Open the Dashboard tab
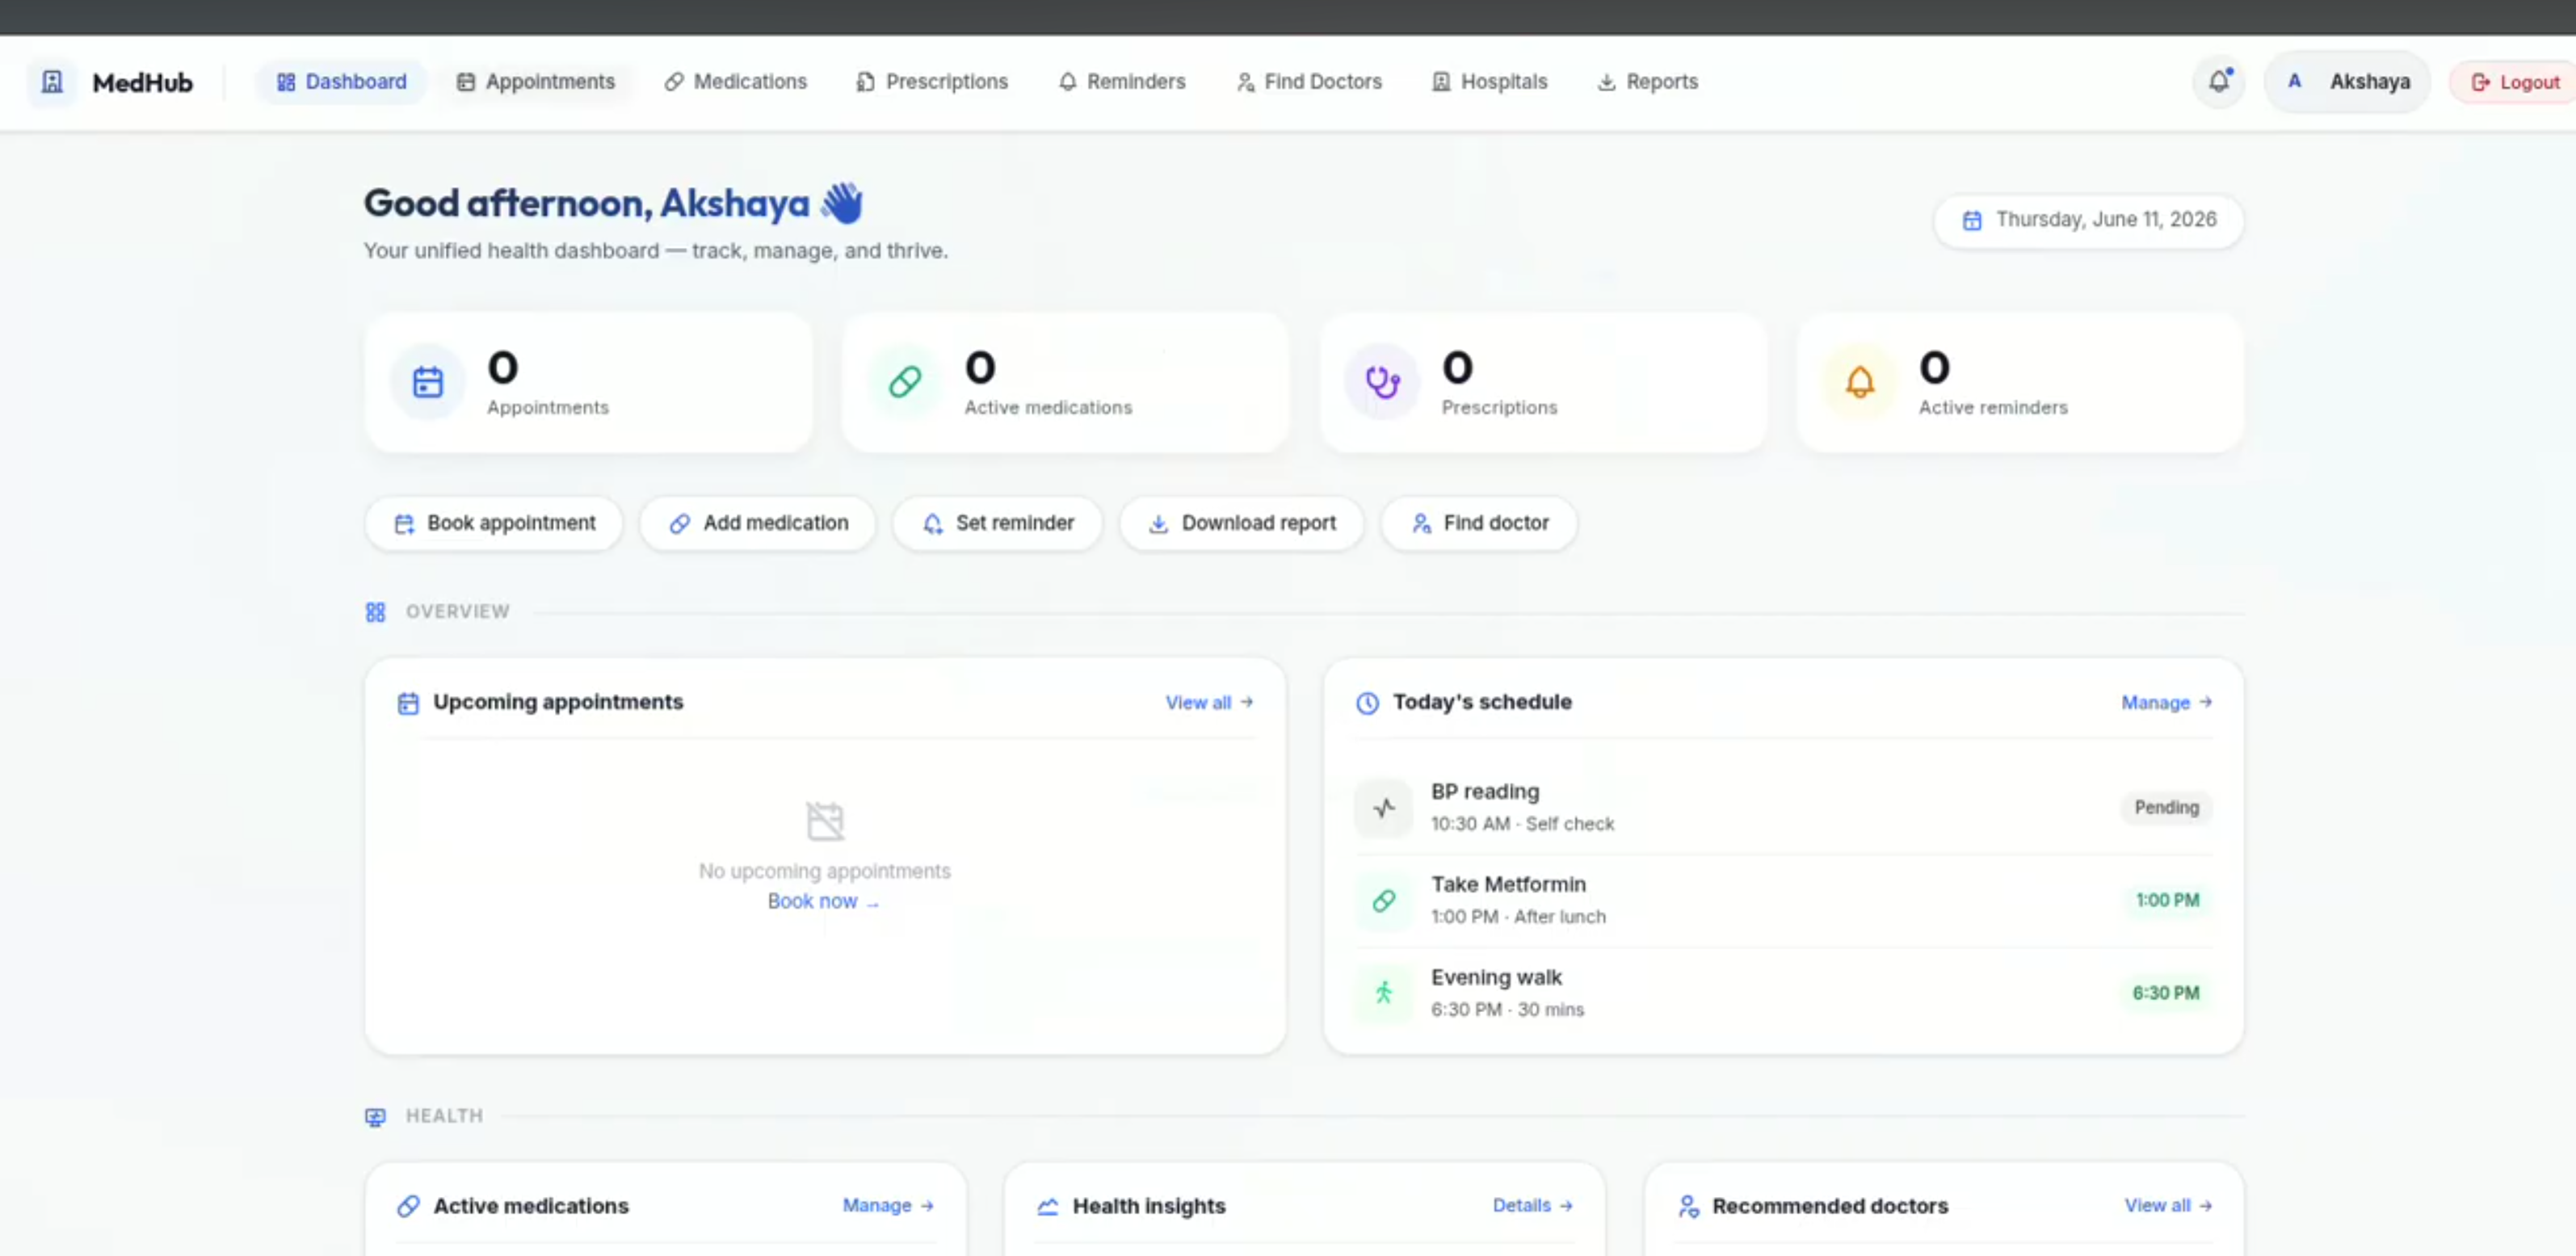2576x1256 pixels. [x=341, y=82]
